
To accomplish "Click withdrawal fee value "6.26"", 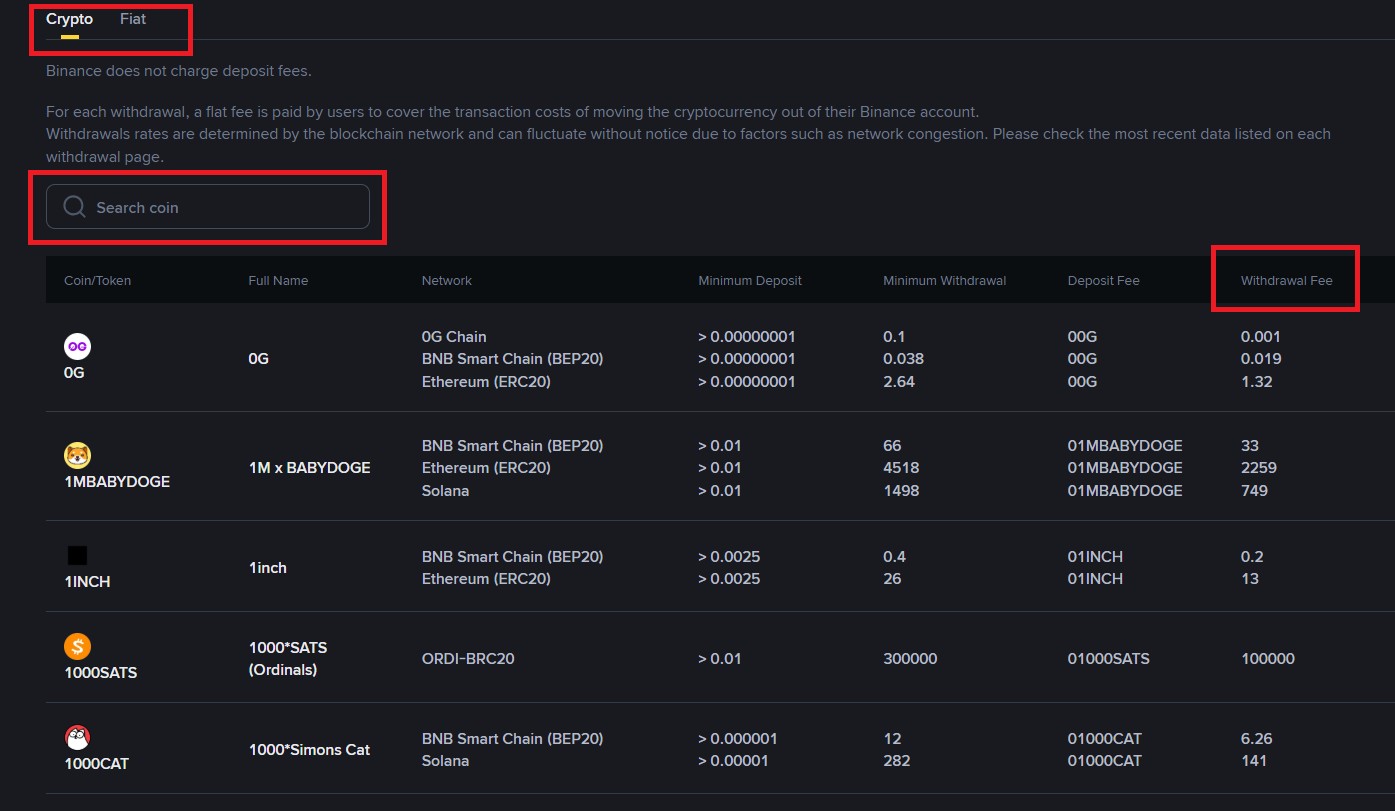I will [1257, 739].
